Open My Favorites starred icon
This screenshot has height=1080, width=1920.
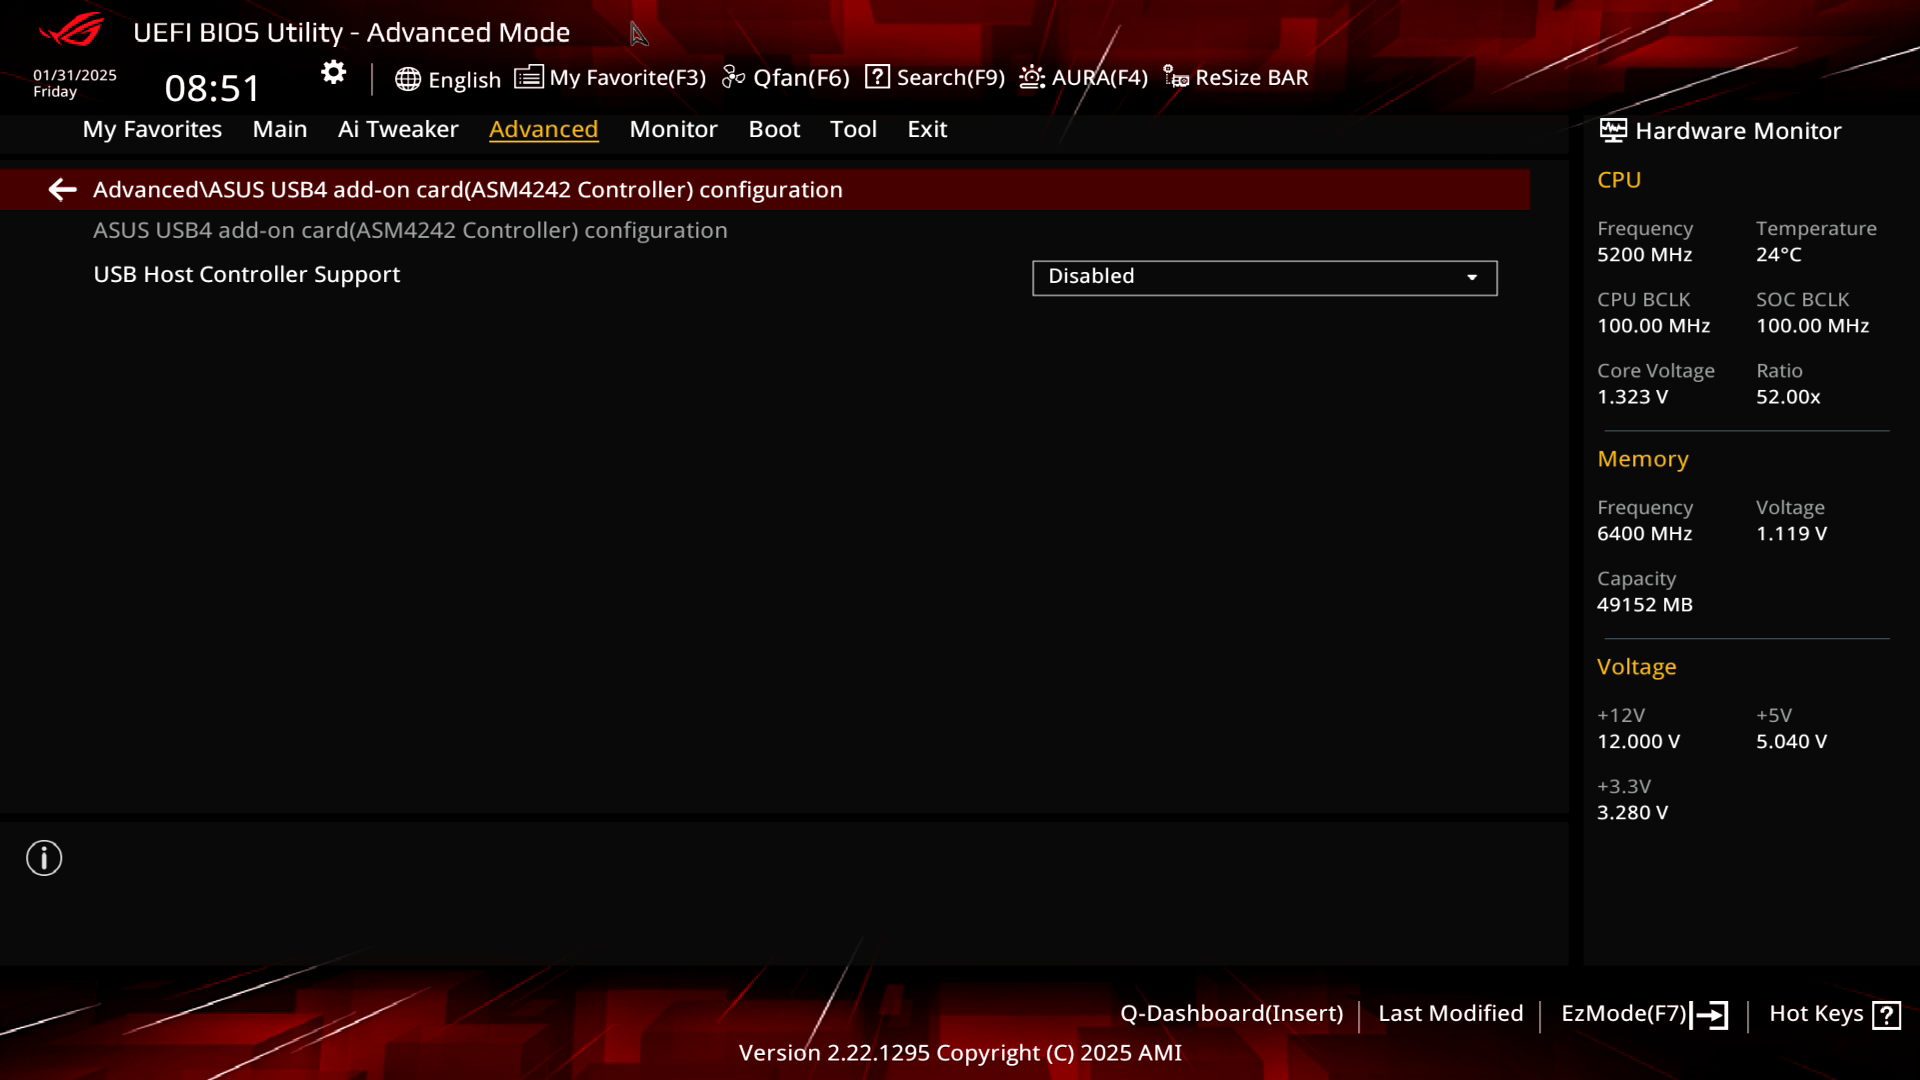[x=527, y=76]
